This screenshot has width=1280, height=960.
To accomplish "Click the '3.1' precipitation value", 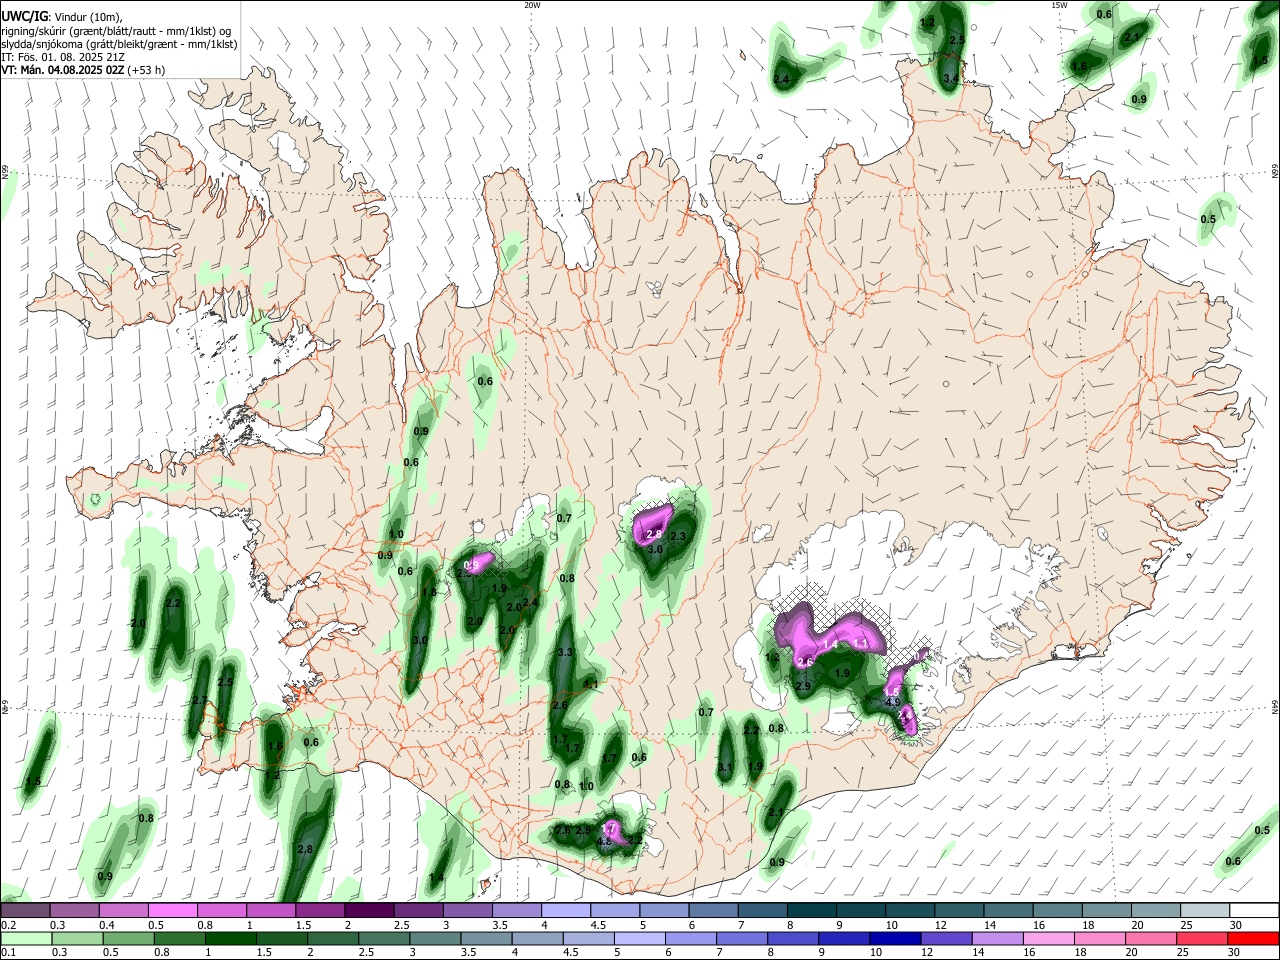I will click(726, 768).
